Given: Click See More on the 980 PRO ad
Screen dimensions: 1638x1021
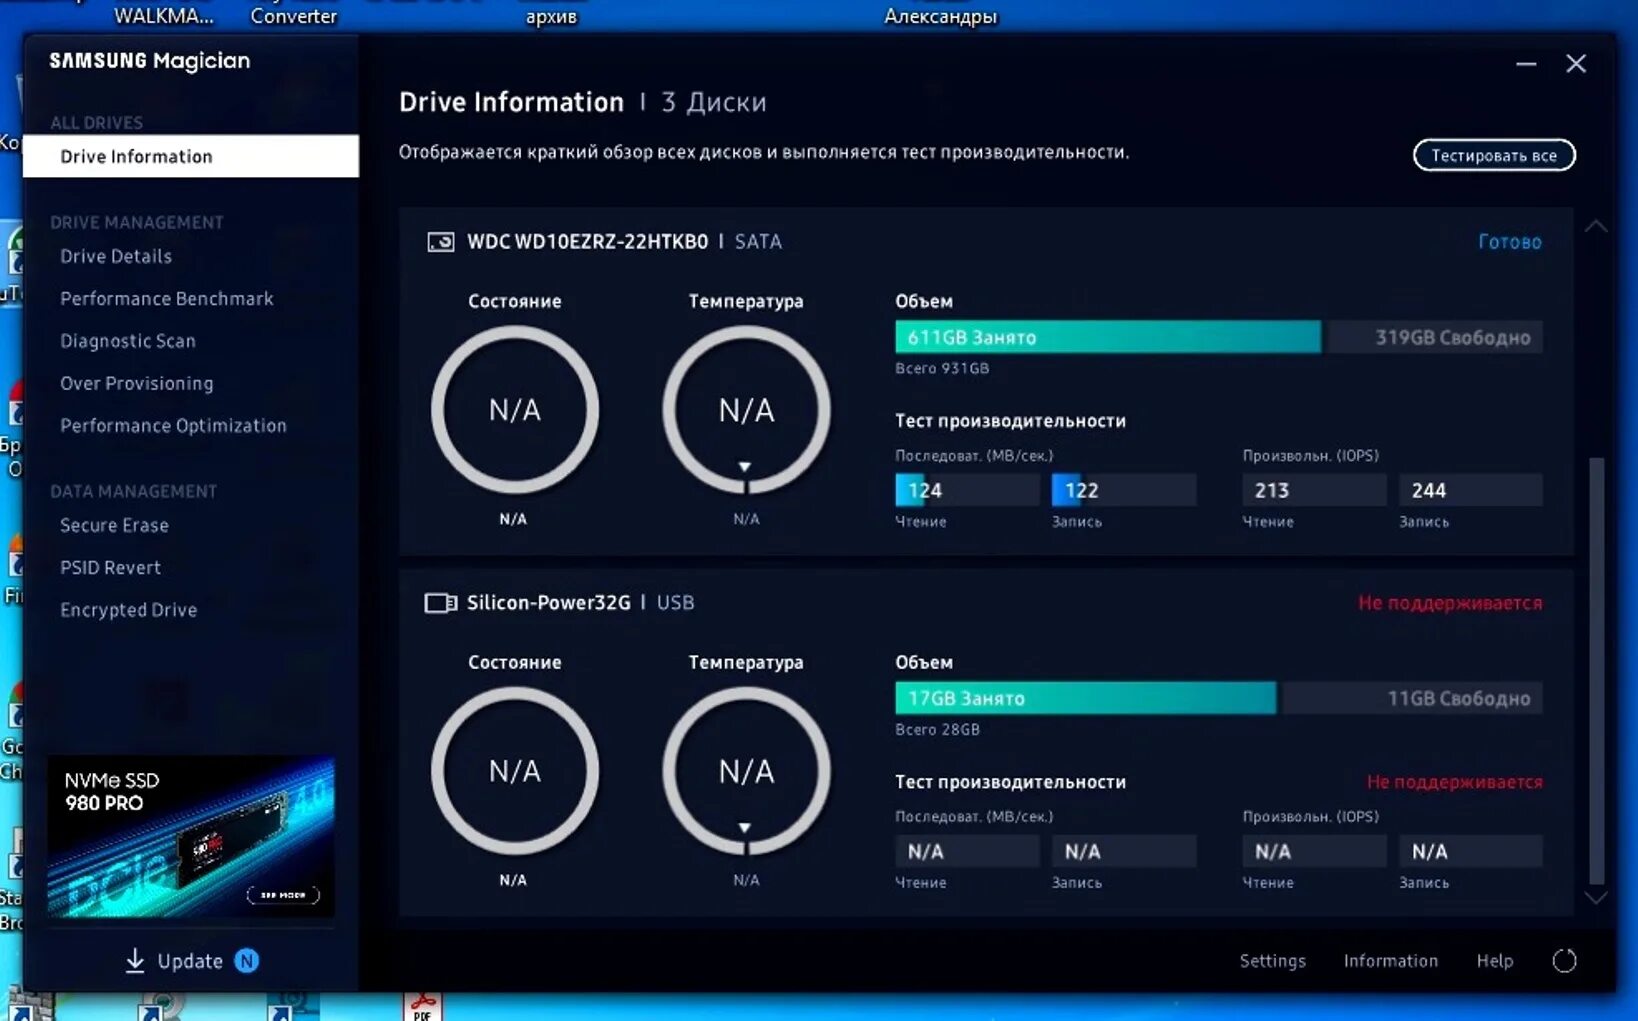Looking at the screenshot, I should click(x=283, y=895).
